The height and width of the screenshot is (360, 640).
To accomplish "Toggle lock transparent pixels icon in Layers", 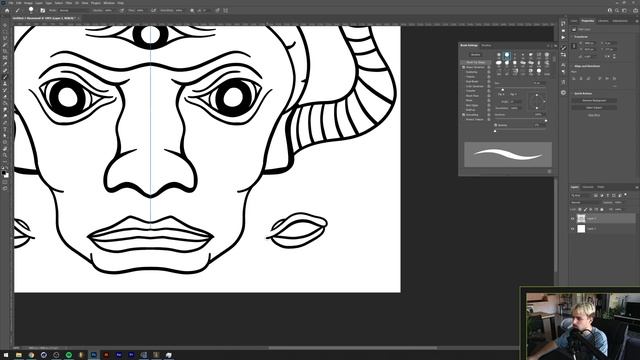I will pos(580,209).
